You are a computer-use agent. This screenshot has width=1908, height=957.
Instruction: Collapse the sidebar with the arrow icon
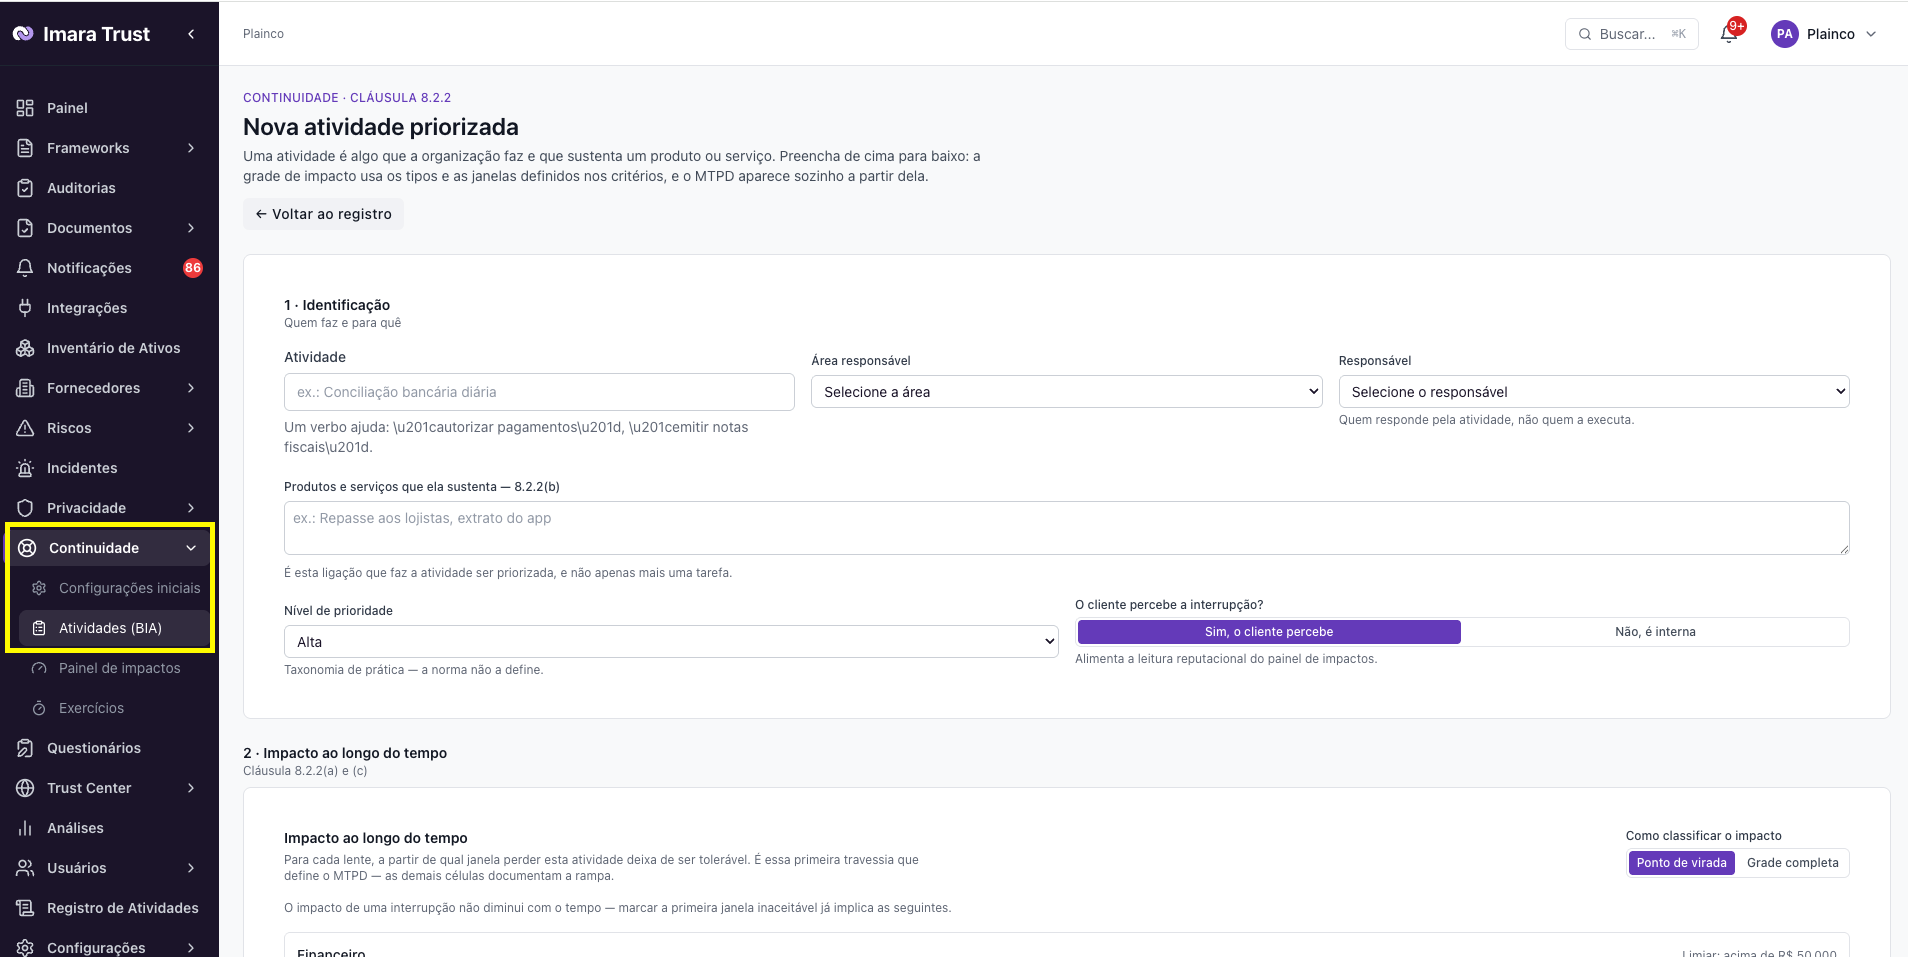click(191, 34)
